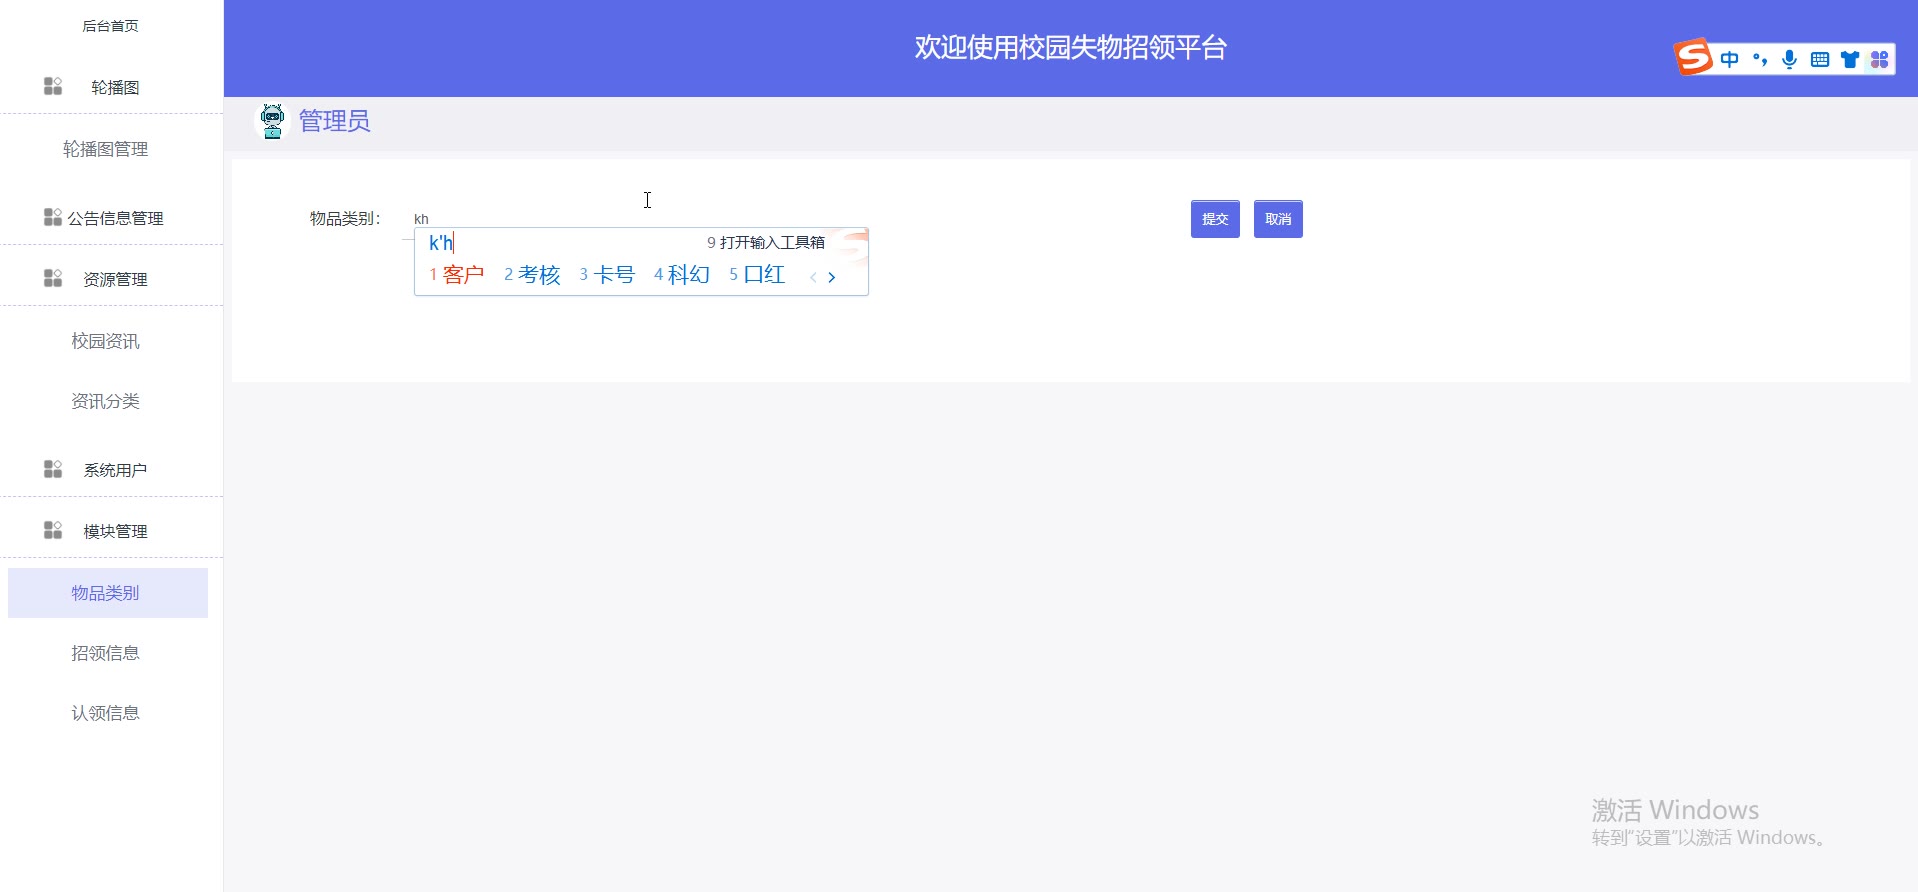Click the 公告信息管理 menu icon
Viewport: 1918px width, 892px height.
(x=53, y=217)
